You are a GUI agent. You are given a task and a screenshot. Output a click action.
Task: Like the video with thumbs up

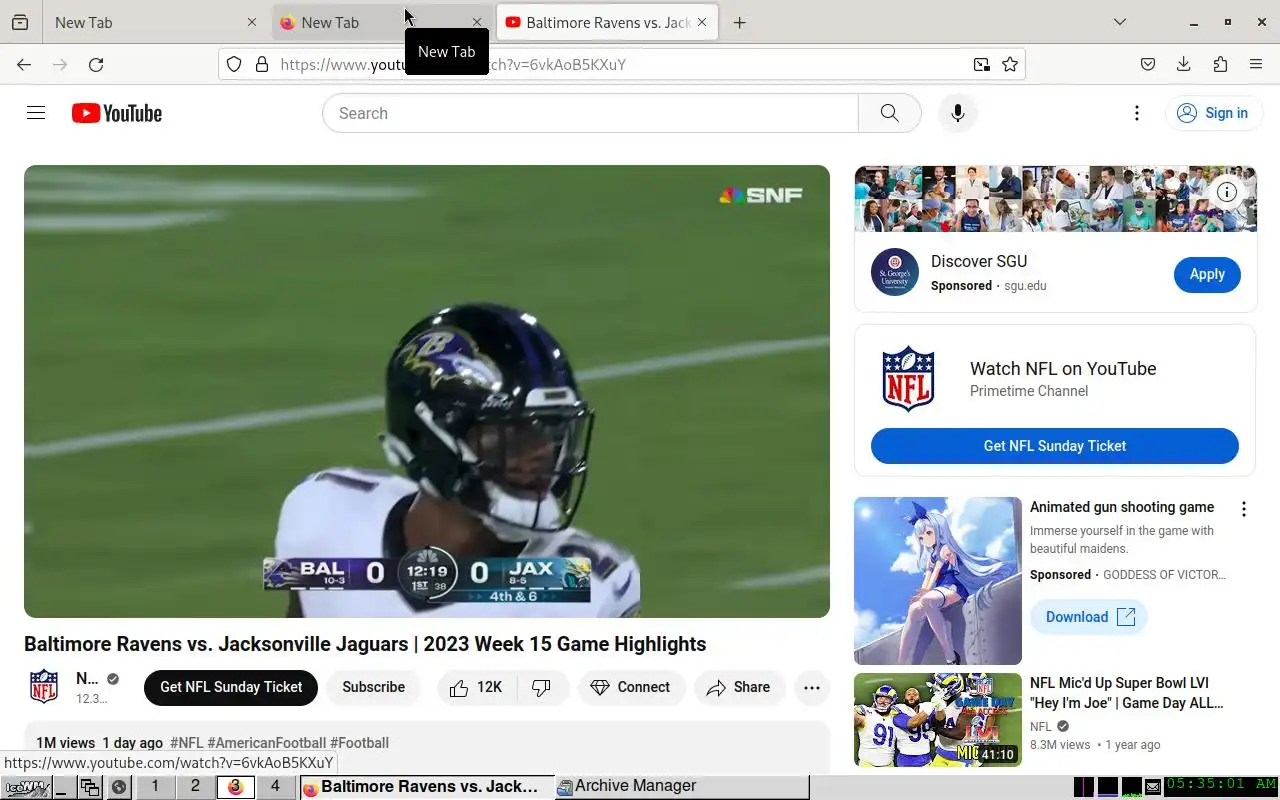click(477, 687)
